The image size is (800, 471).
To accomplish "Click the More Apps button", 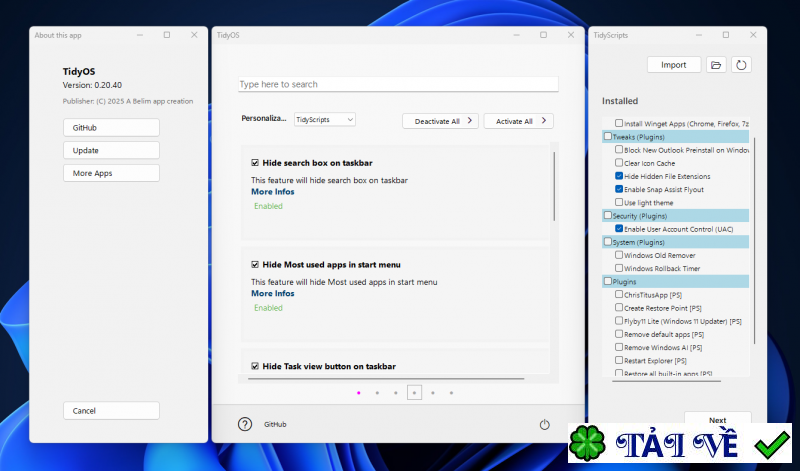I will tap(111, 173).
